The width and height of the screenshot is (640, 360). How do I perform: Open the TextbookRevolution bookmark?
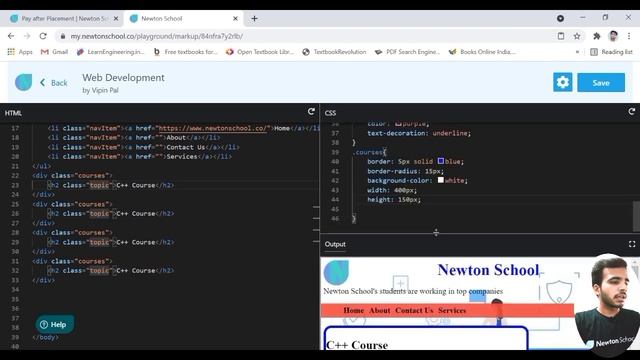click(x=334, y=52)
